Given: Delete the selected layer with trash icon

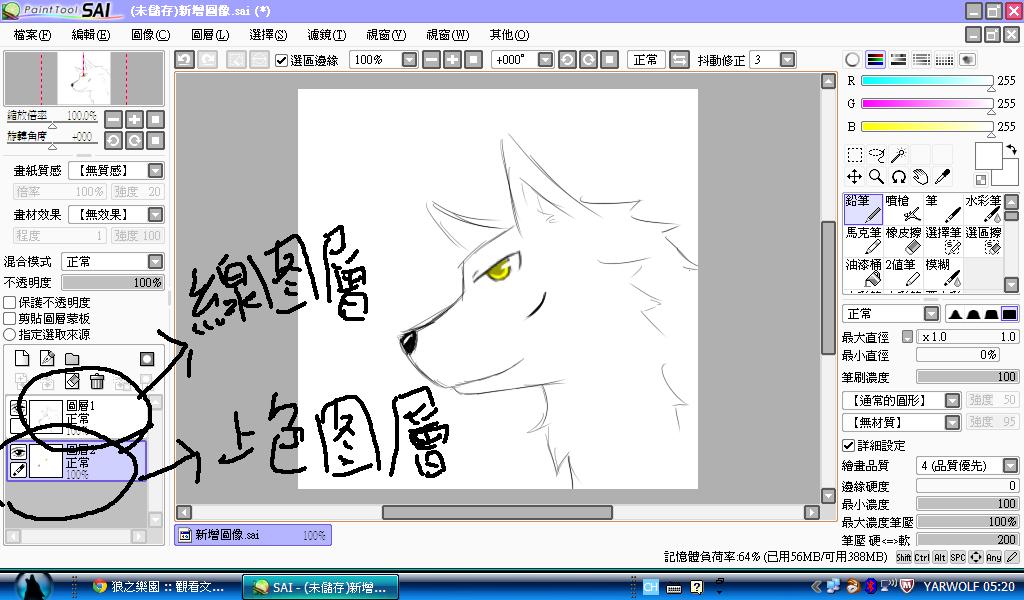Looking at the screenshot, I should click(x=97, y=381).
